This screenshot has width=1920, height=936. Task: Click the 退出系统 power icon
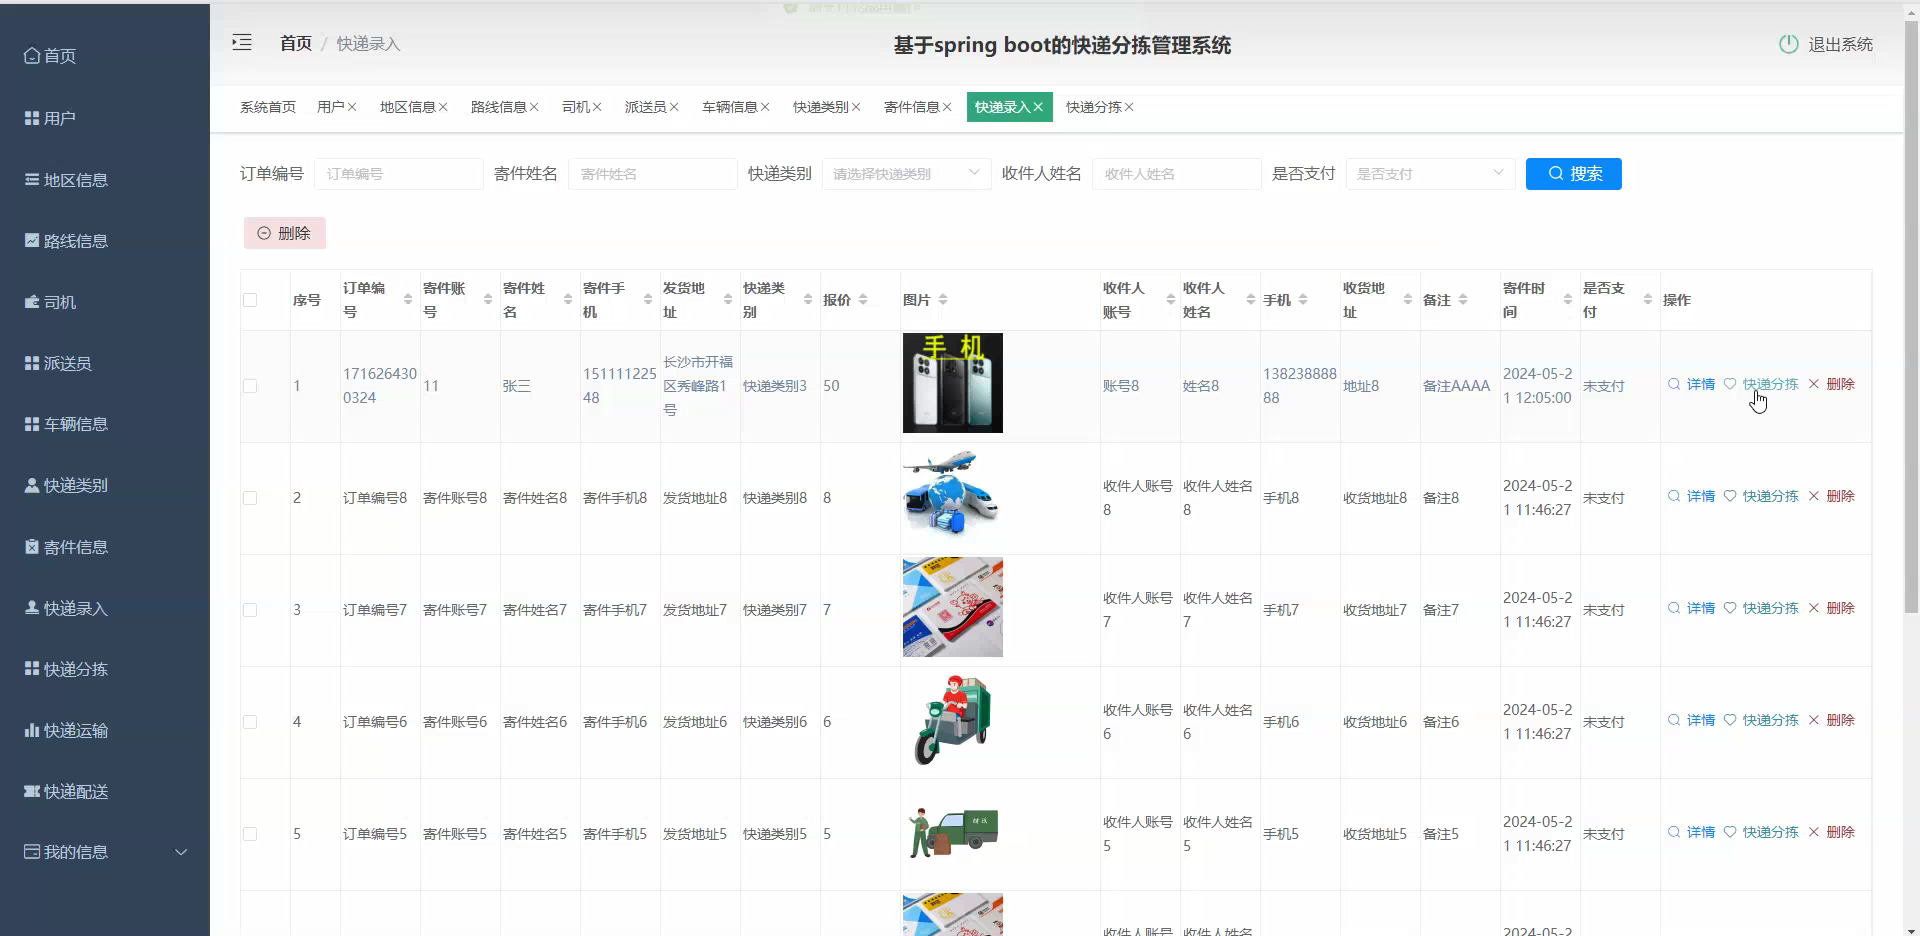tap(1788, 43)
